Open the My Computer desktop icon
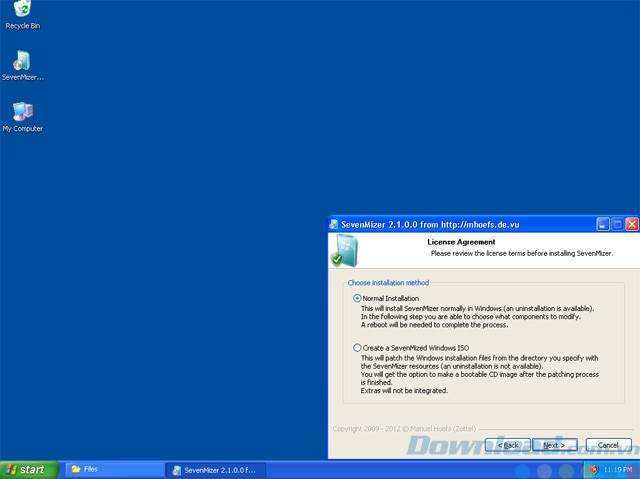The width and height of the screenshot is (640, 479). coord(22,112)
